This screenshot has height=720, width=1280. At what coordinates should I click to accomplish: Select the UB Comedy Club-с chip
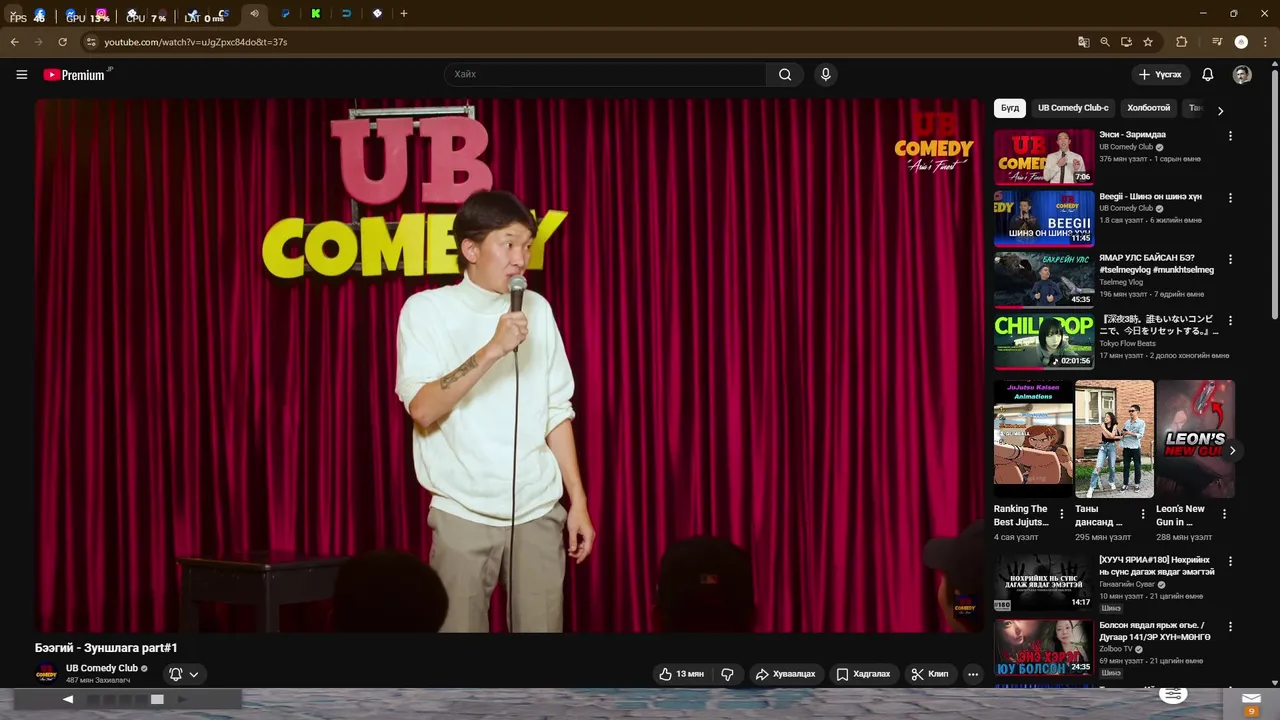click(x=1073, y=108)
